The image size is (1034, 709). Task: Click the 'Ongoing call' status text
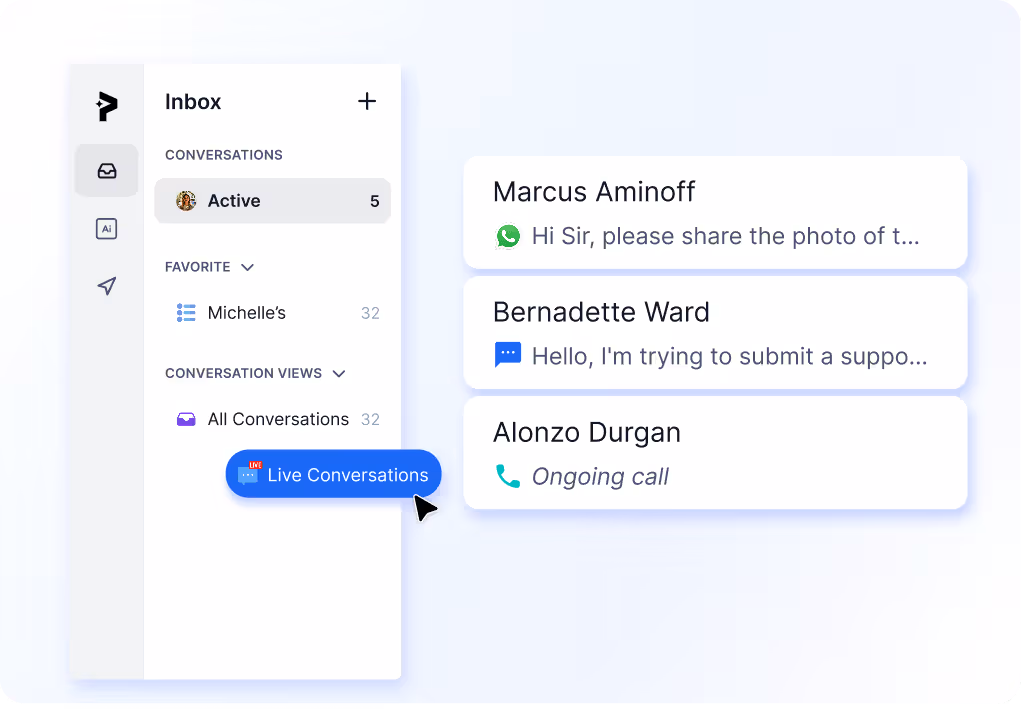tap(600, 477)
